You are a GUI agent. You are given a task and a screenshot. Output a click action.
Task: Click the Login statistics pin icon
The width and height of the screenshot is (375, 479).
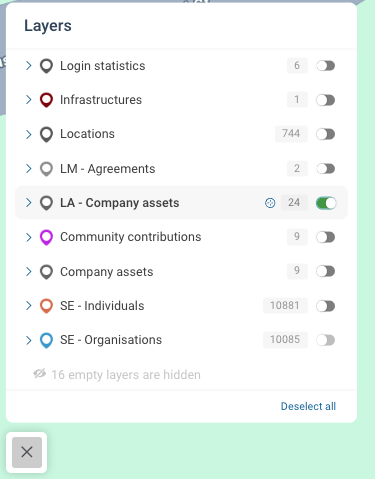click(x=46, y=66)
